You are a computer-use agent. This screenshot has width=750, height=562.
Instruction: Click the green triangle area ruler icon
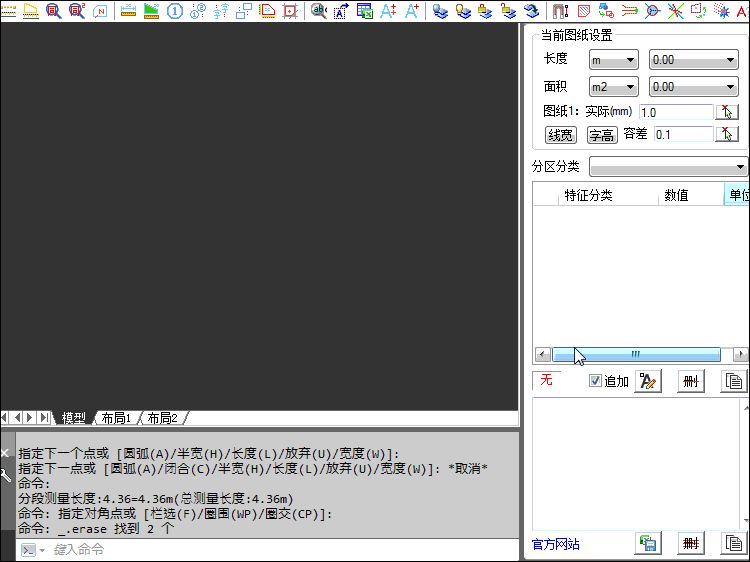tap(151, 11)
